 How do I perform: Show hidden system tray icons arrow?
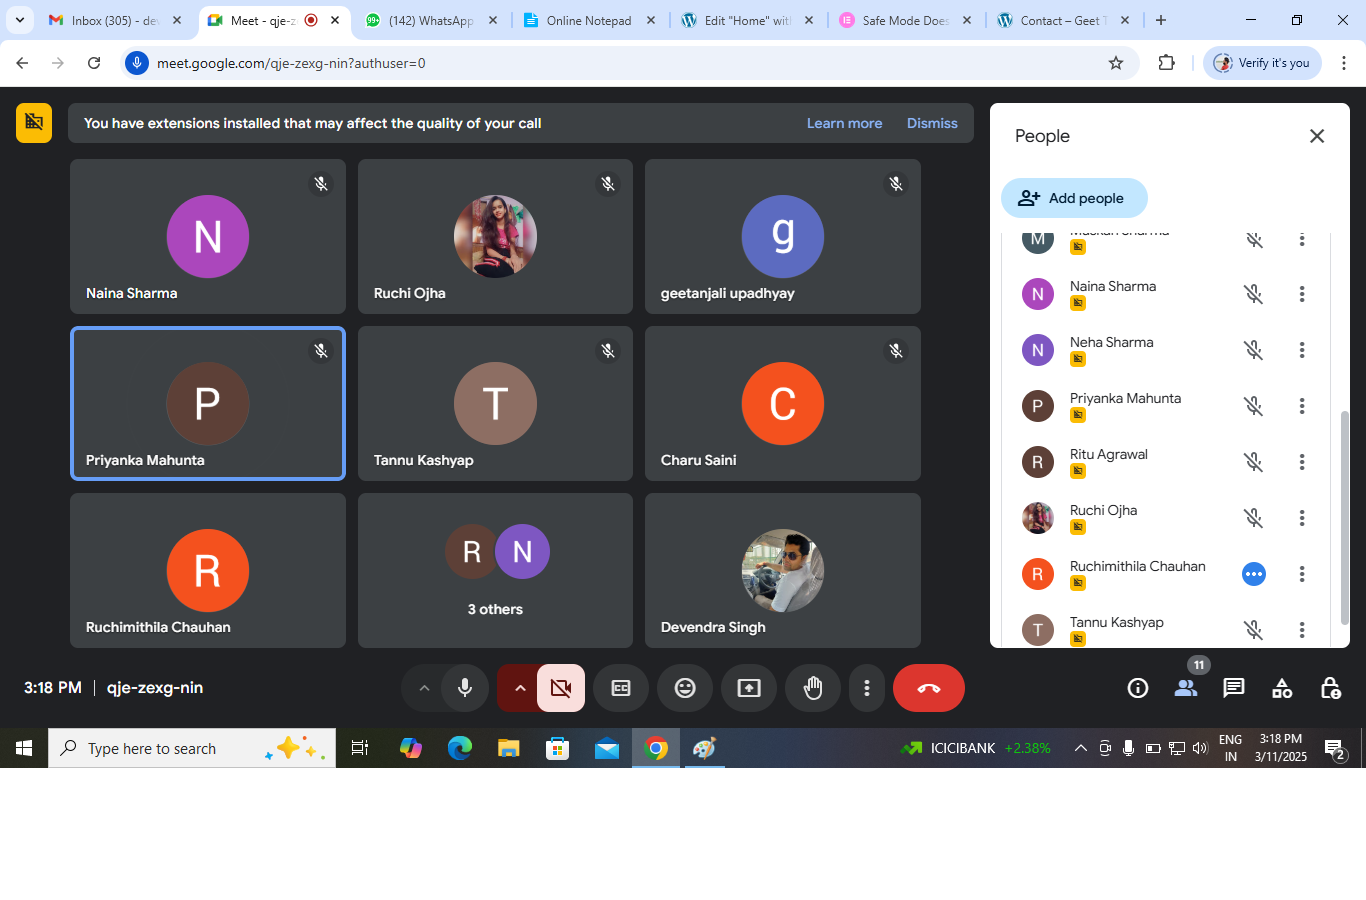(1081, 748)
